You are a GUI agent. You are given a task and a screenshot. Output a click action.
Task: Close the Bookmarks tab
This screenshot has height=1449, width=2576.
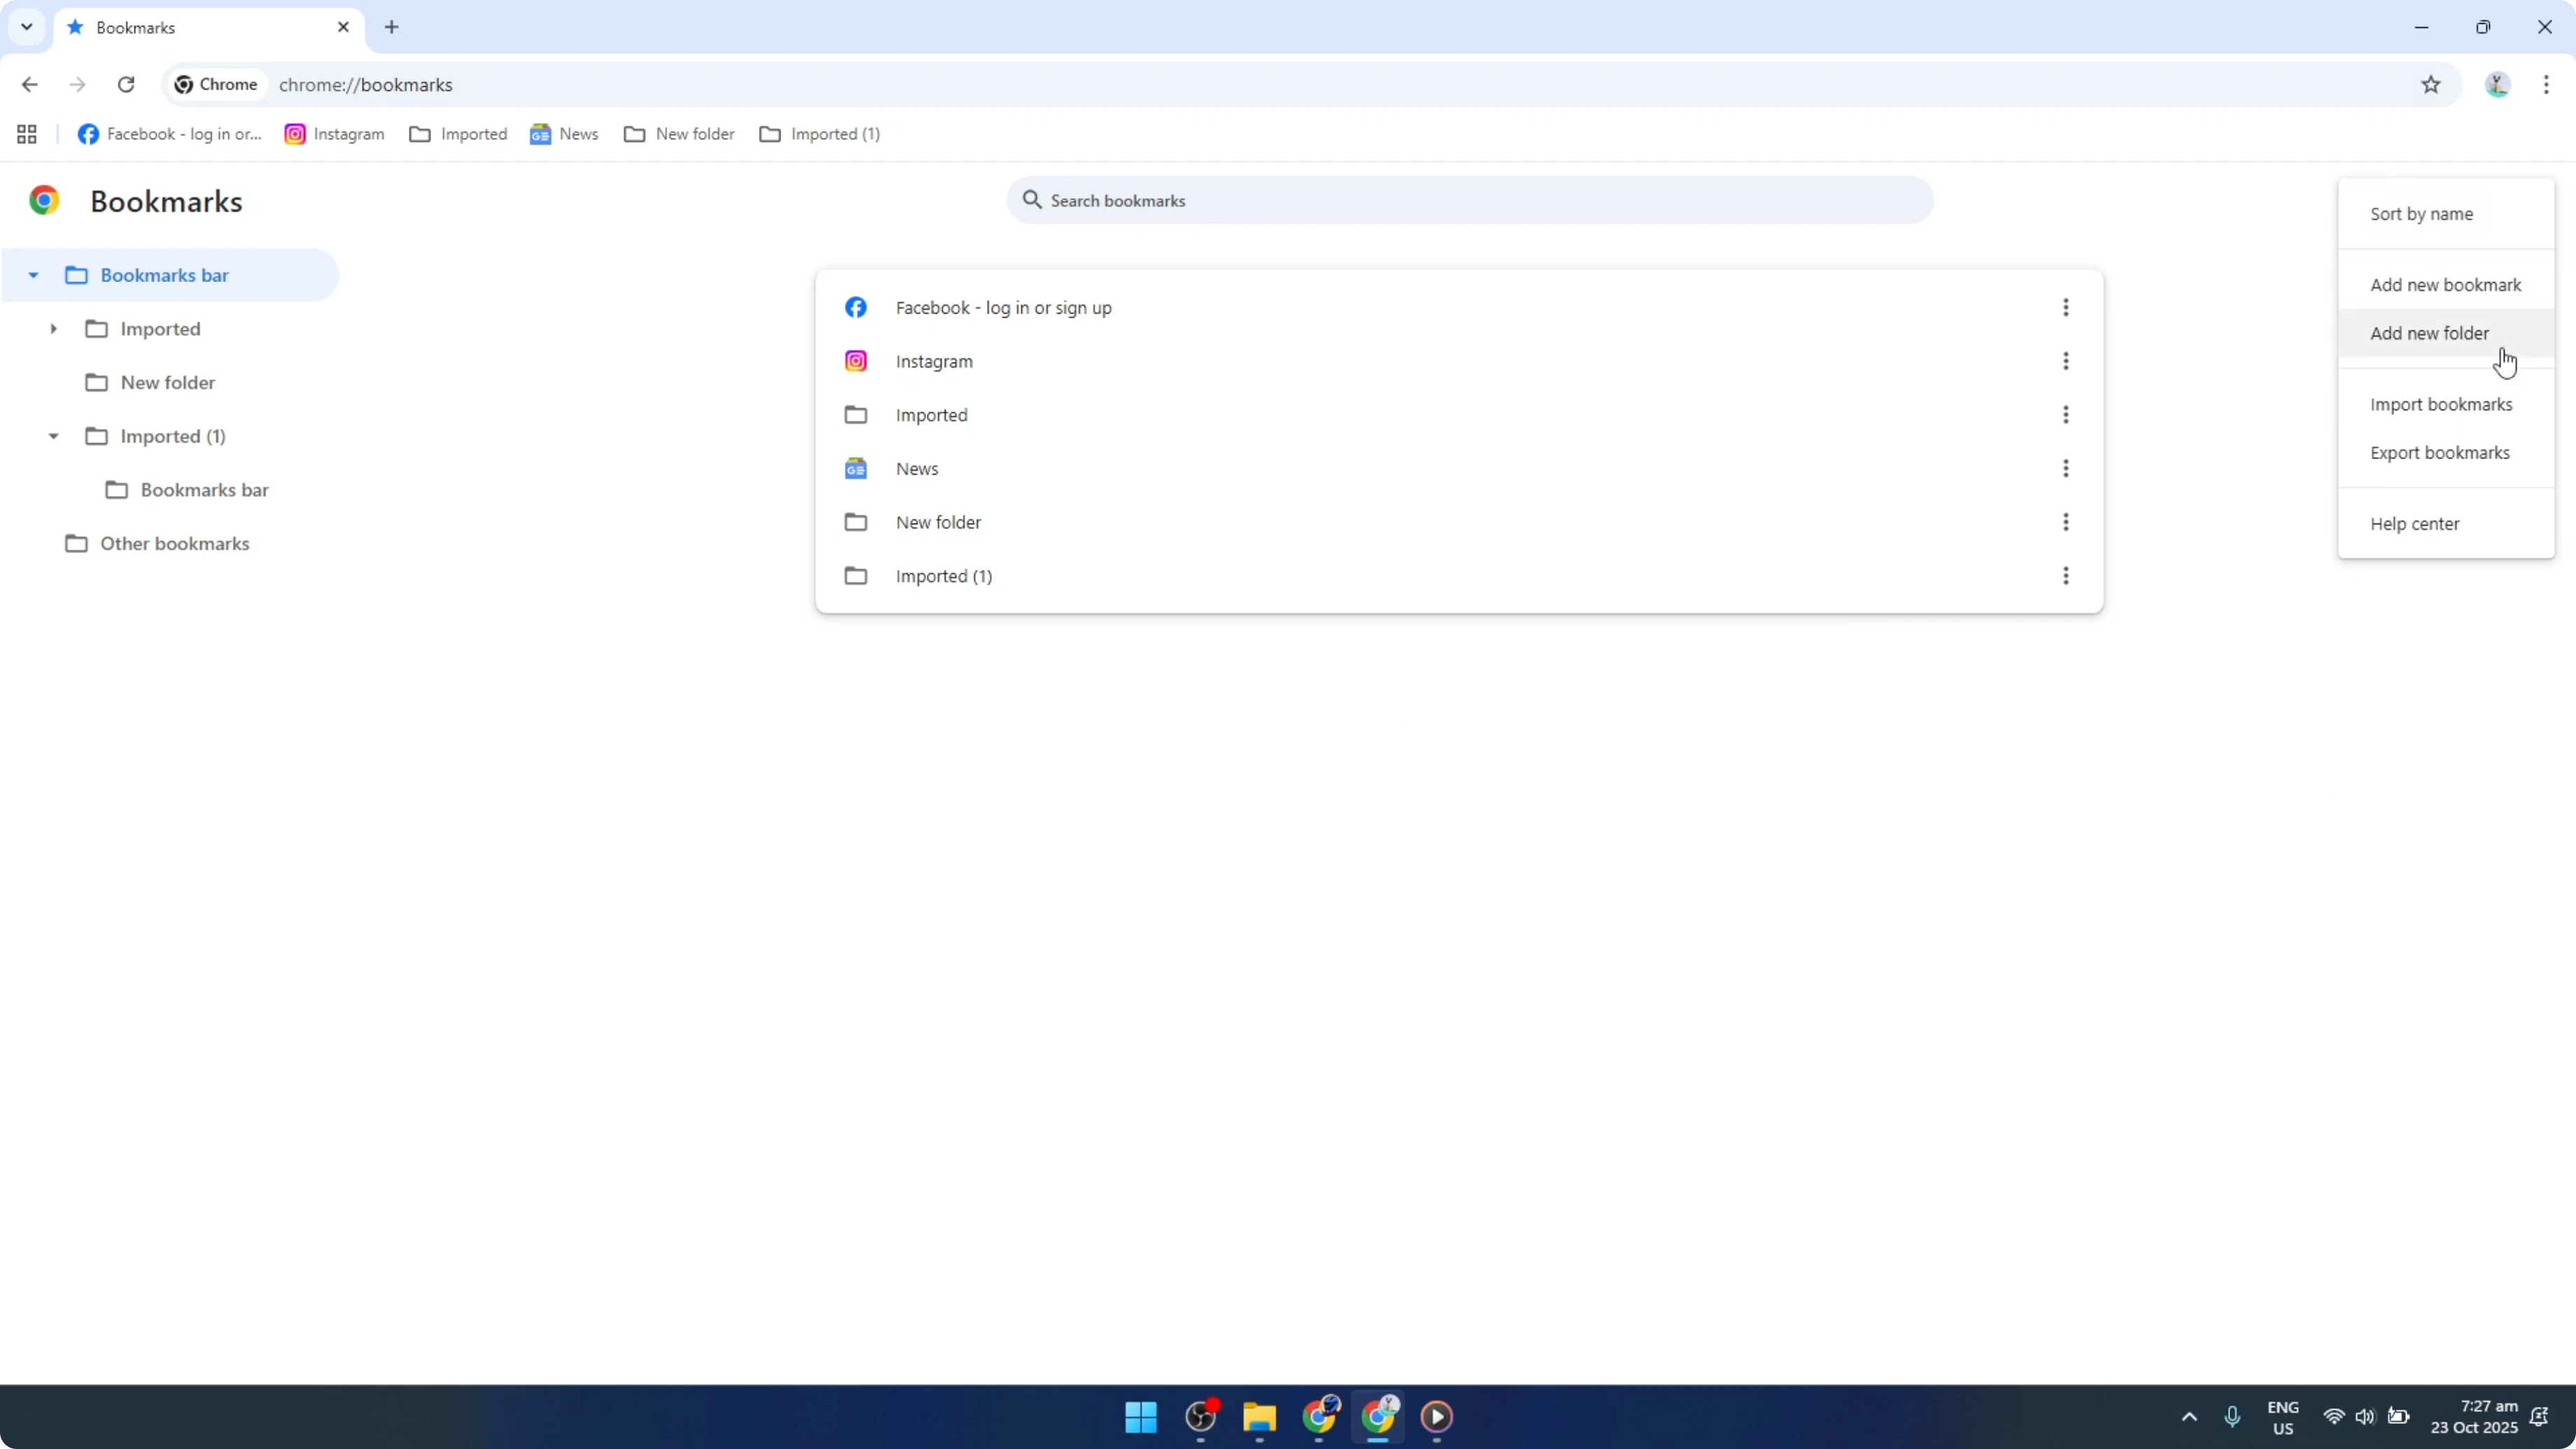[x=343, y=27]
